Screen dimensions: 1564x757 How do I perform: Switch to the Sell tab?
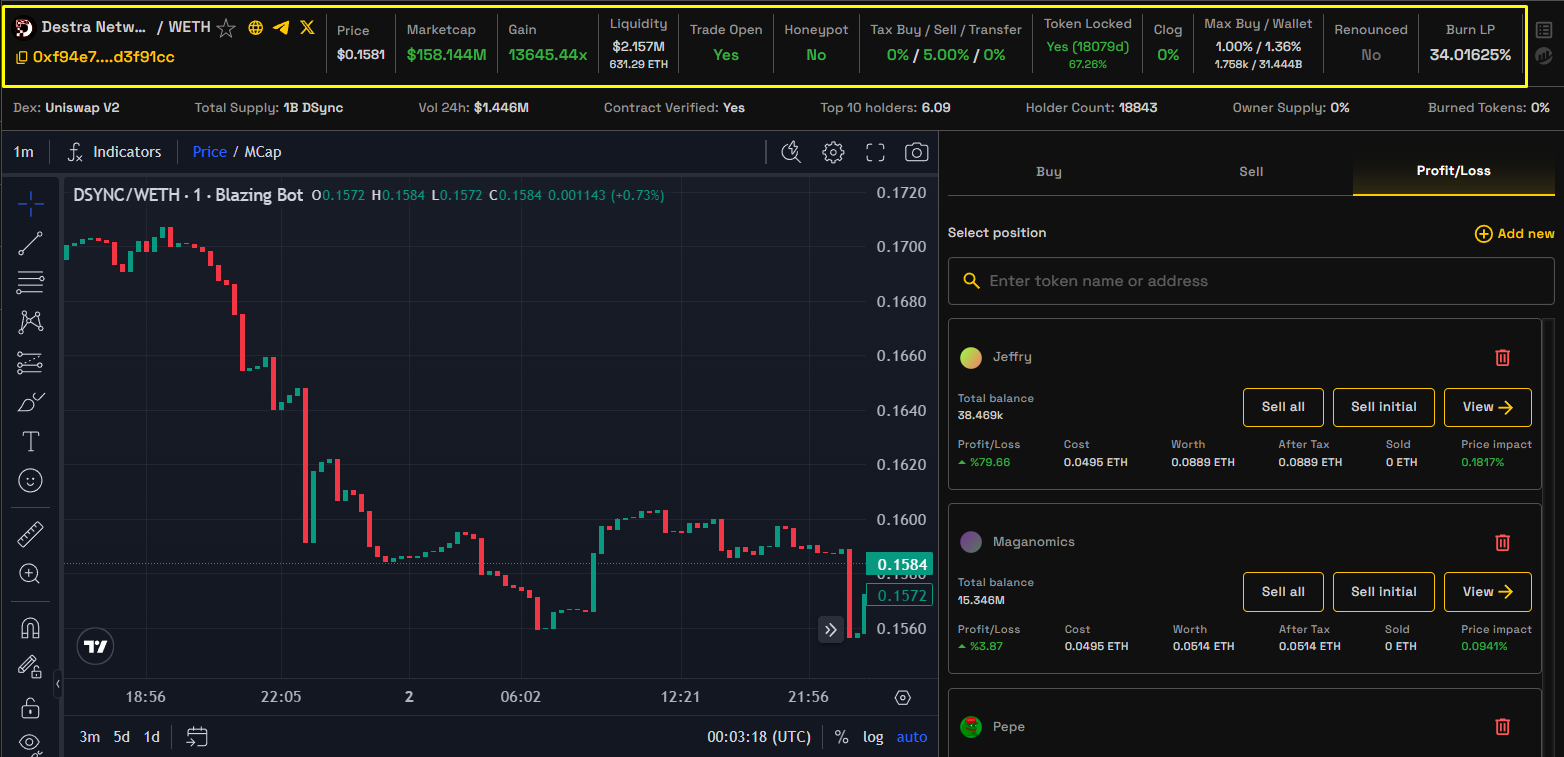click(1251, 172)
